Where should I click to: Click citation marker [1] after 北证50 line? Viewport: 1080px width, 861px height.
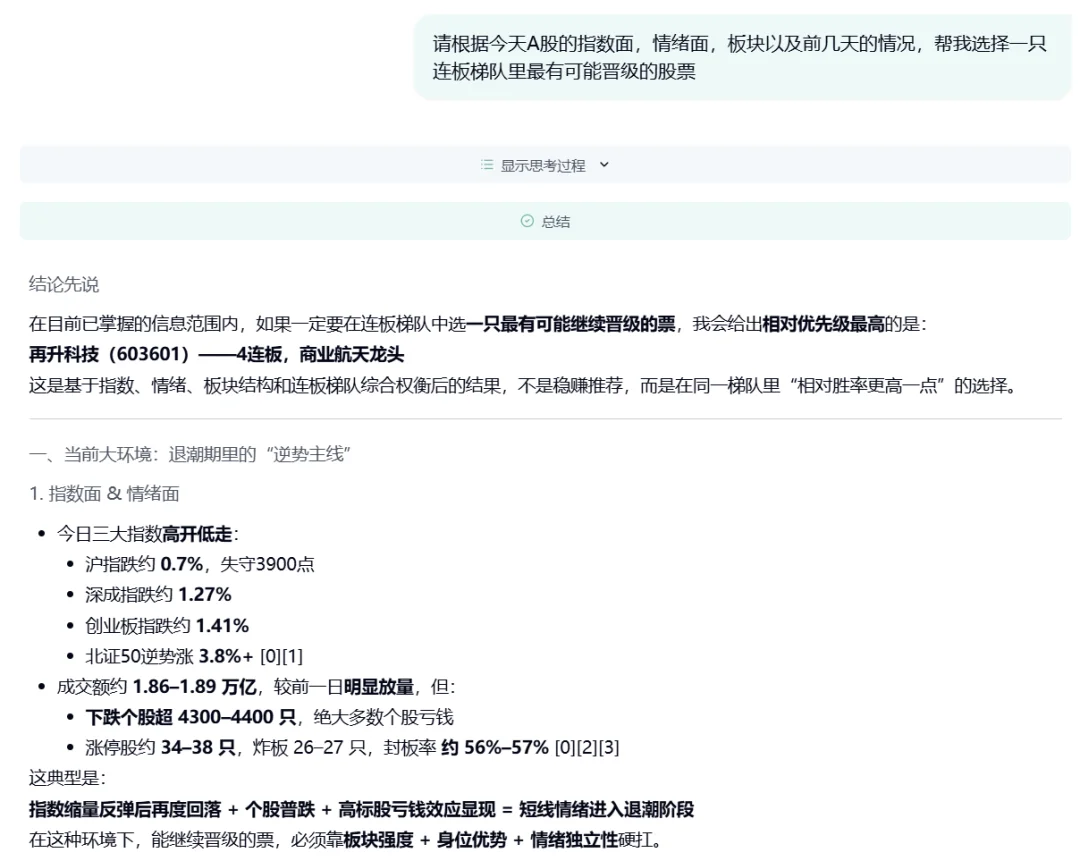(291, 657)
